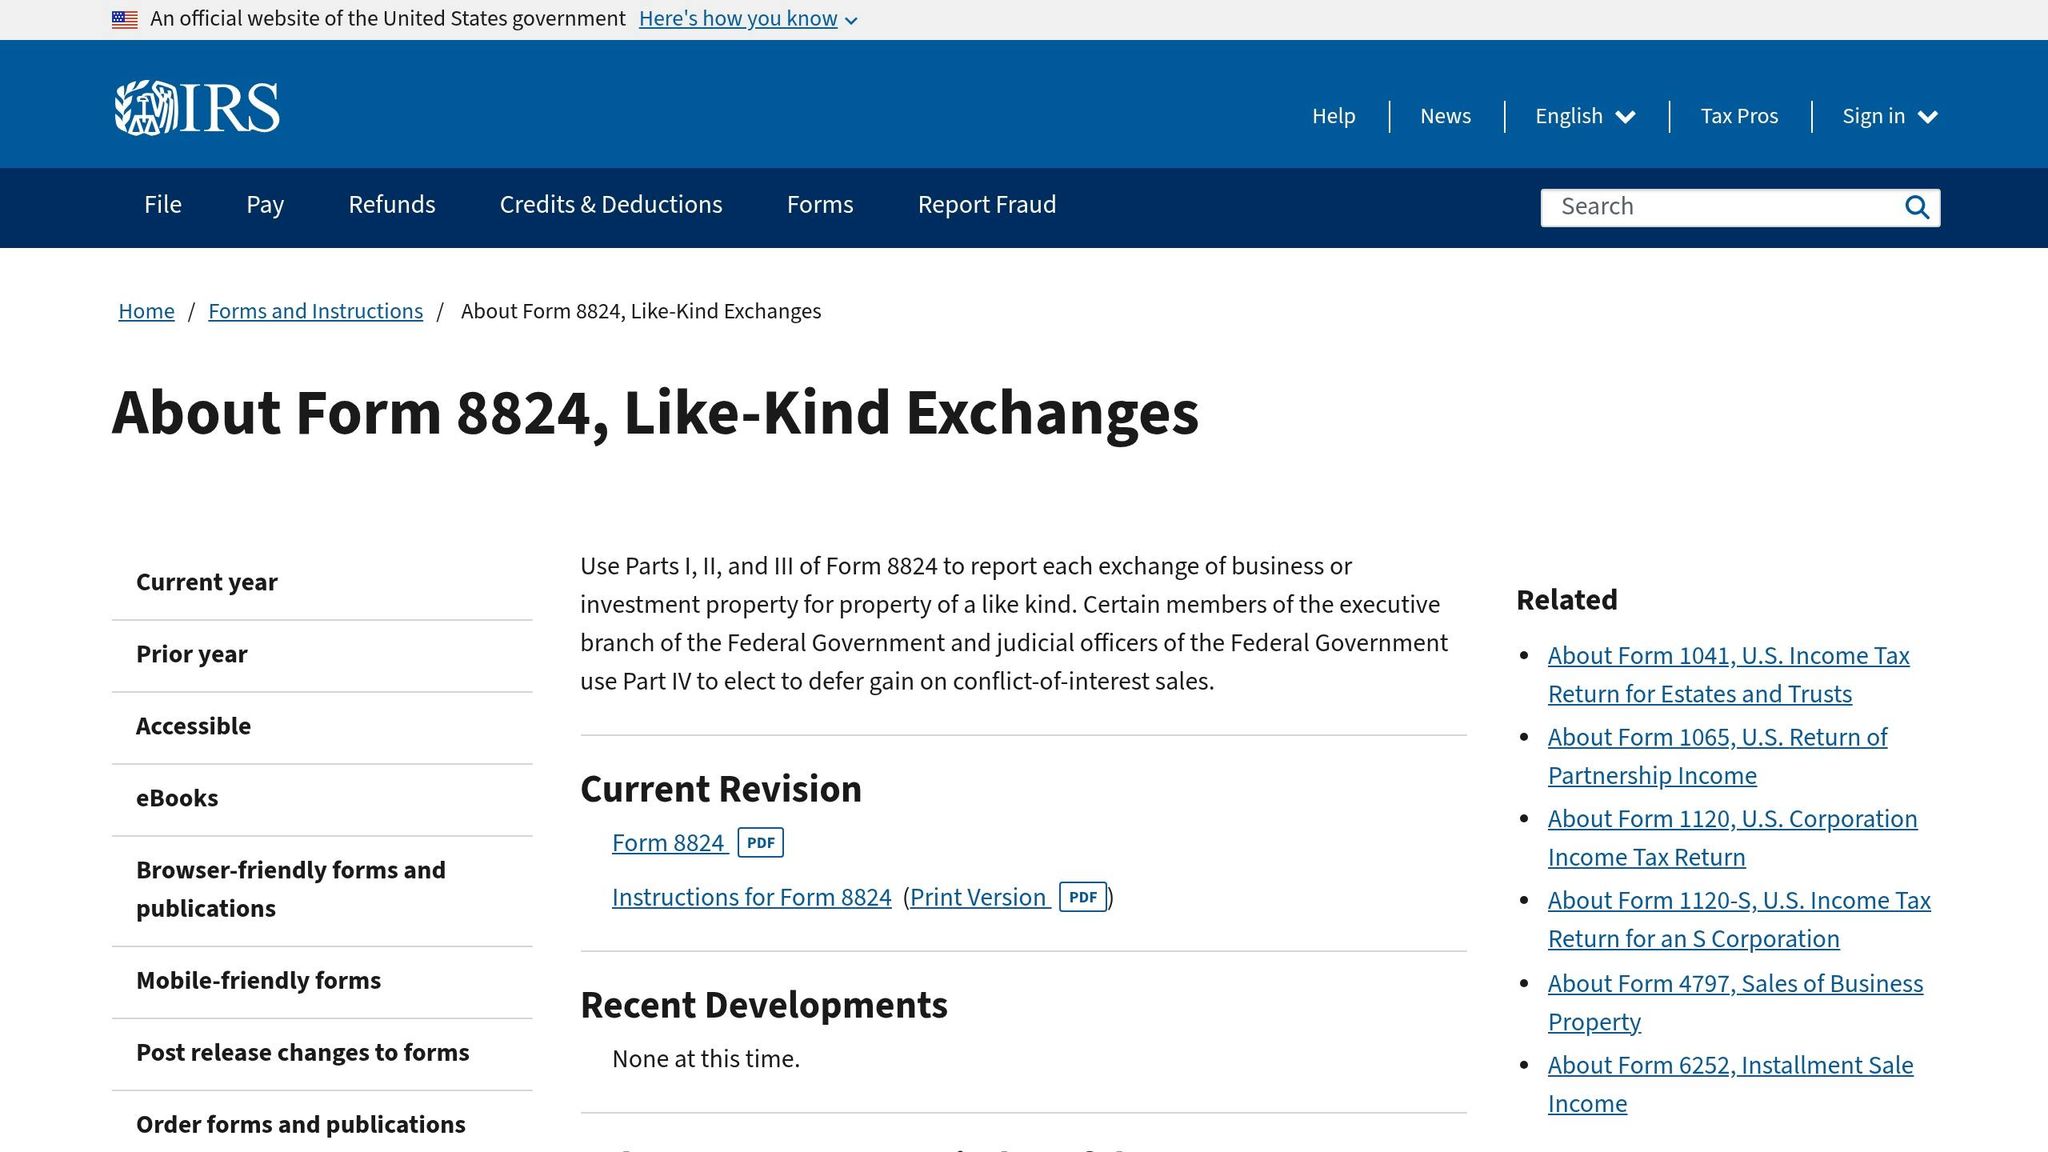Open the File menu
This screenshot has width=2048, height=1152.
163,205
